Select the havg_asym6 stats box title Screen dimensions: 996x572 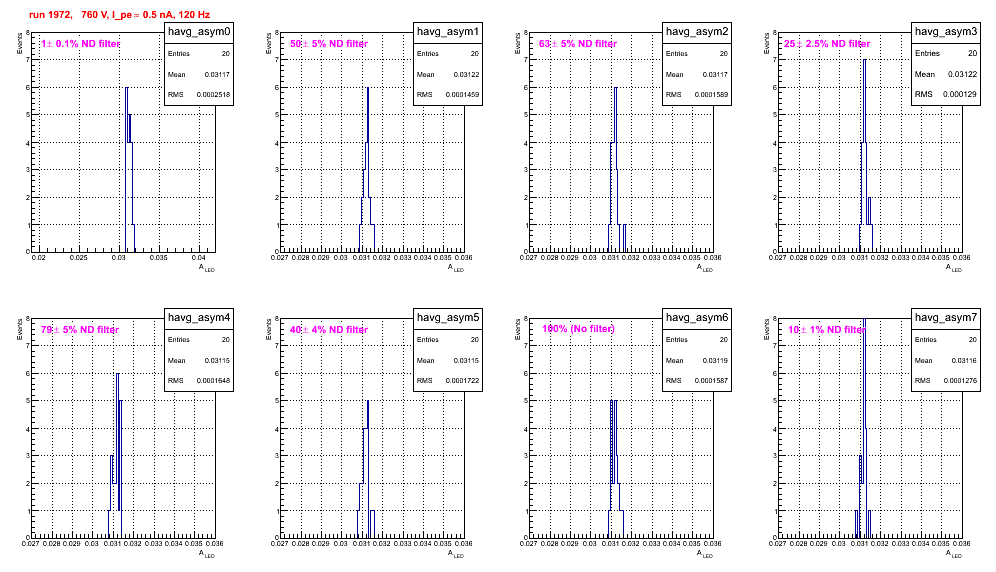(697, 317)
